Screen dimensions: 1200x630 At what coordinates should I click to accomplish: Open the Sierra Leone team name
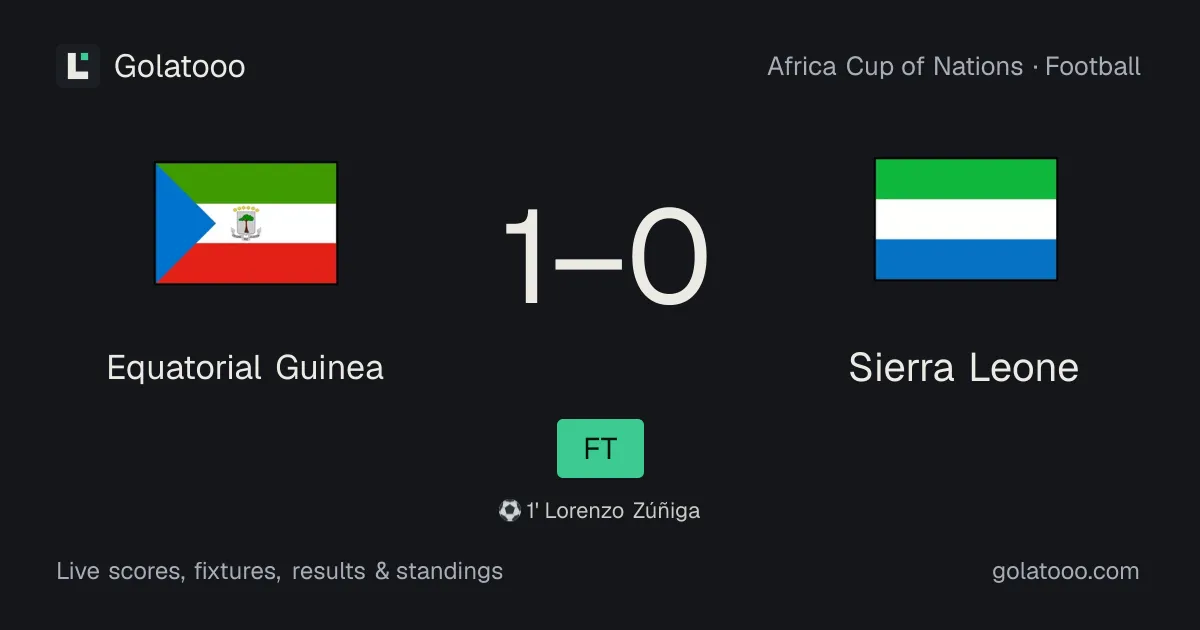coord(964,367)
